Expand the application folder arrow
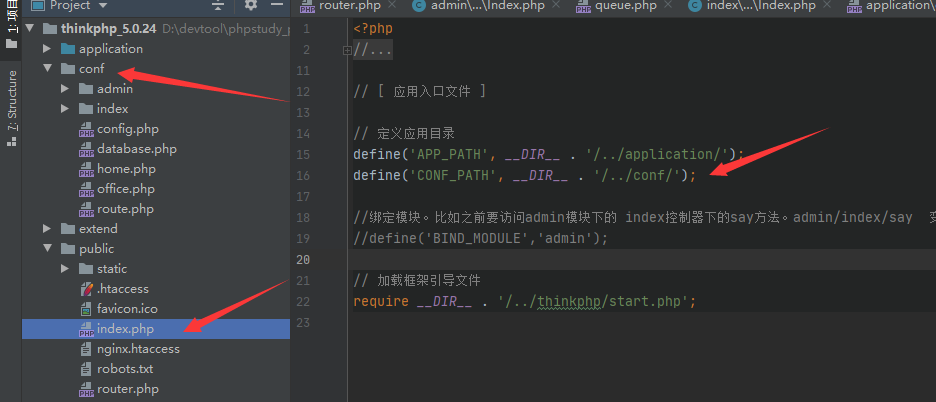 [x=47, y=49]
